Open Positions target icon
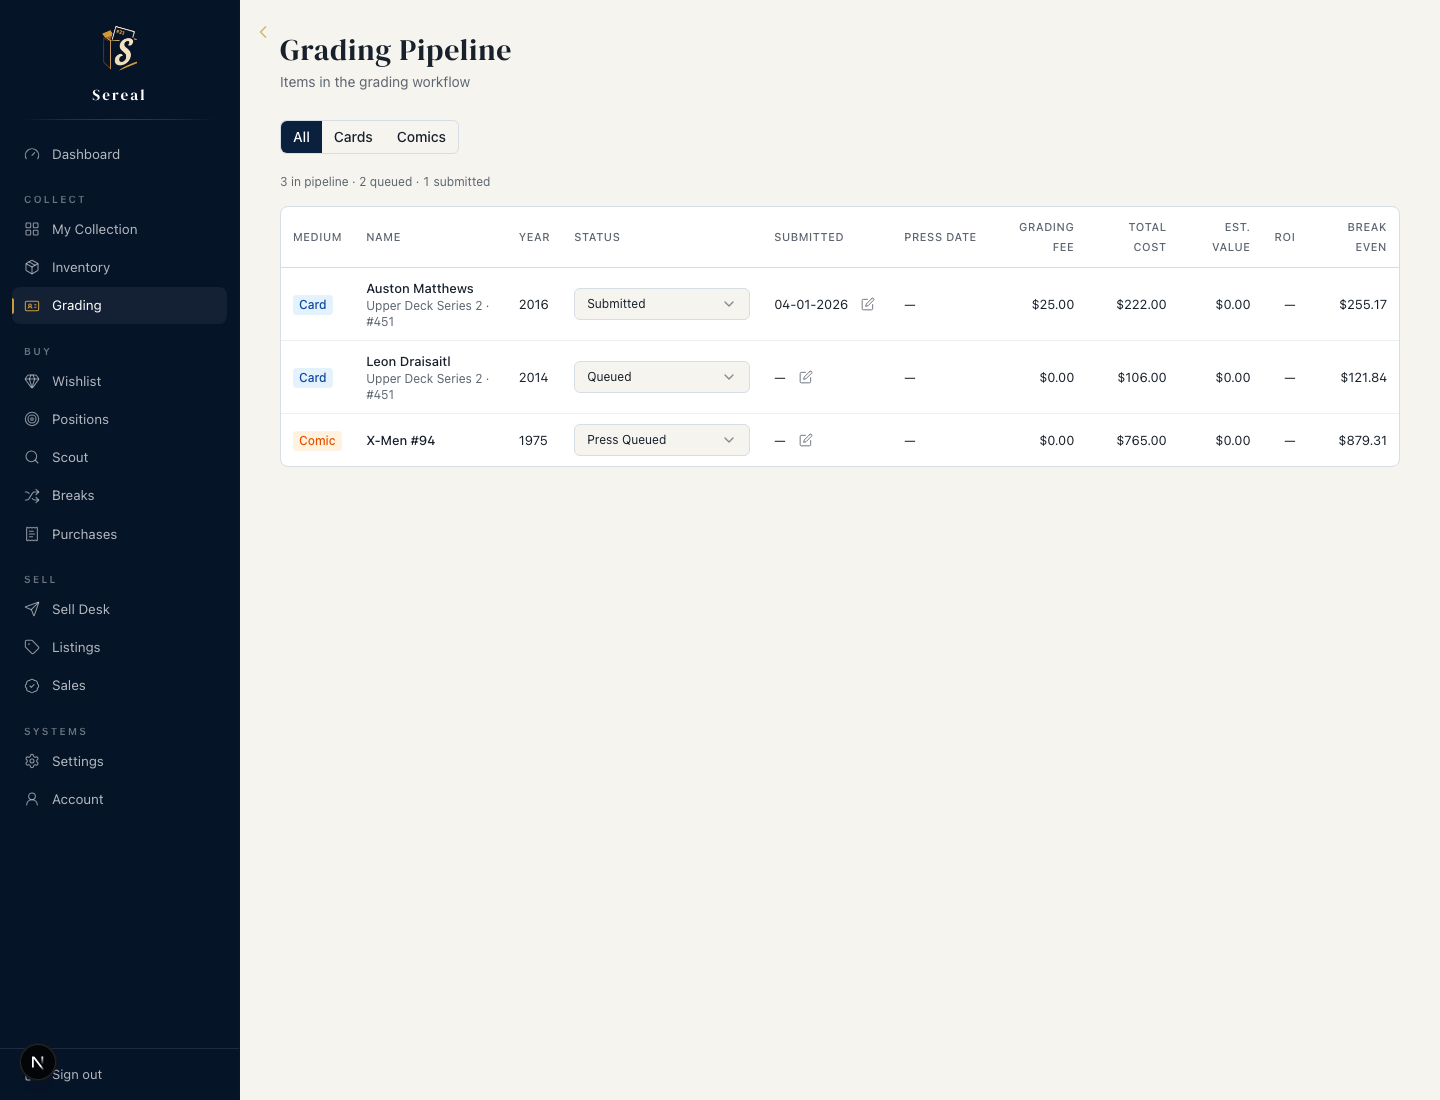Viewport: 1440px width, 1100px height. click(x=32, y=419)
